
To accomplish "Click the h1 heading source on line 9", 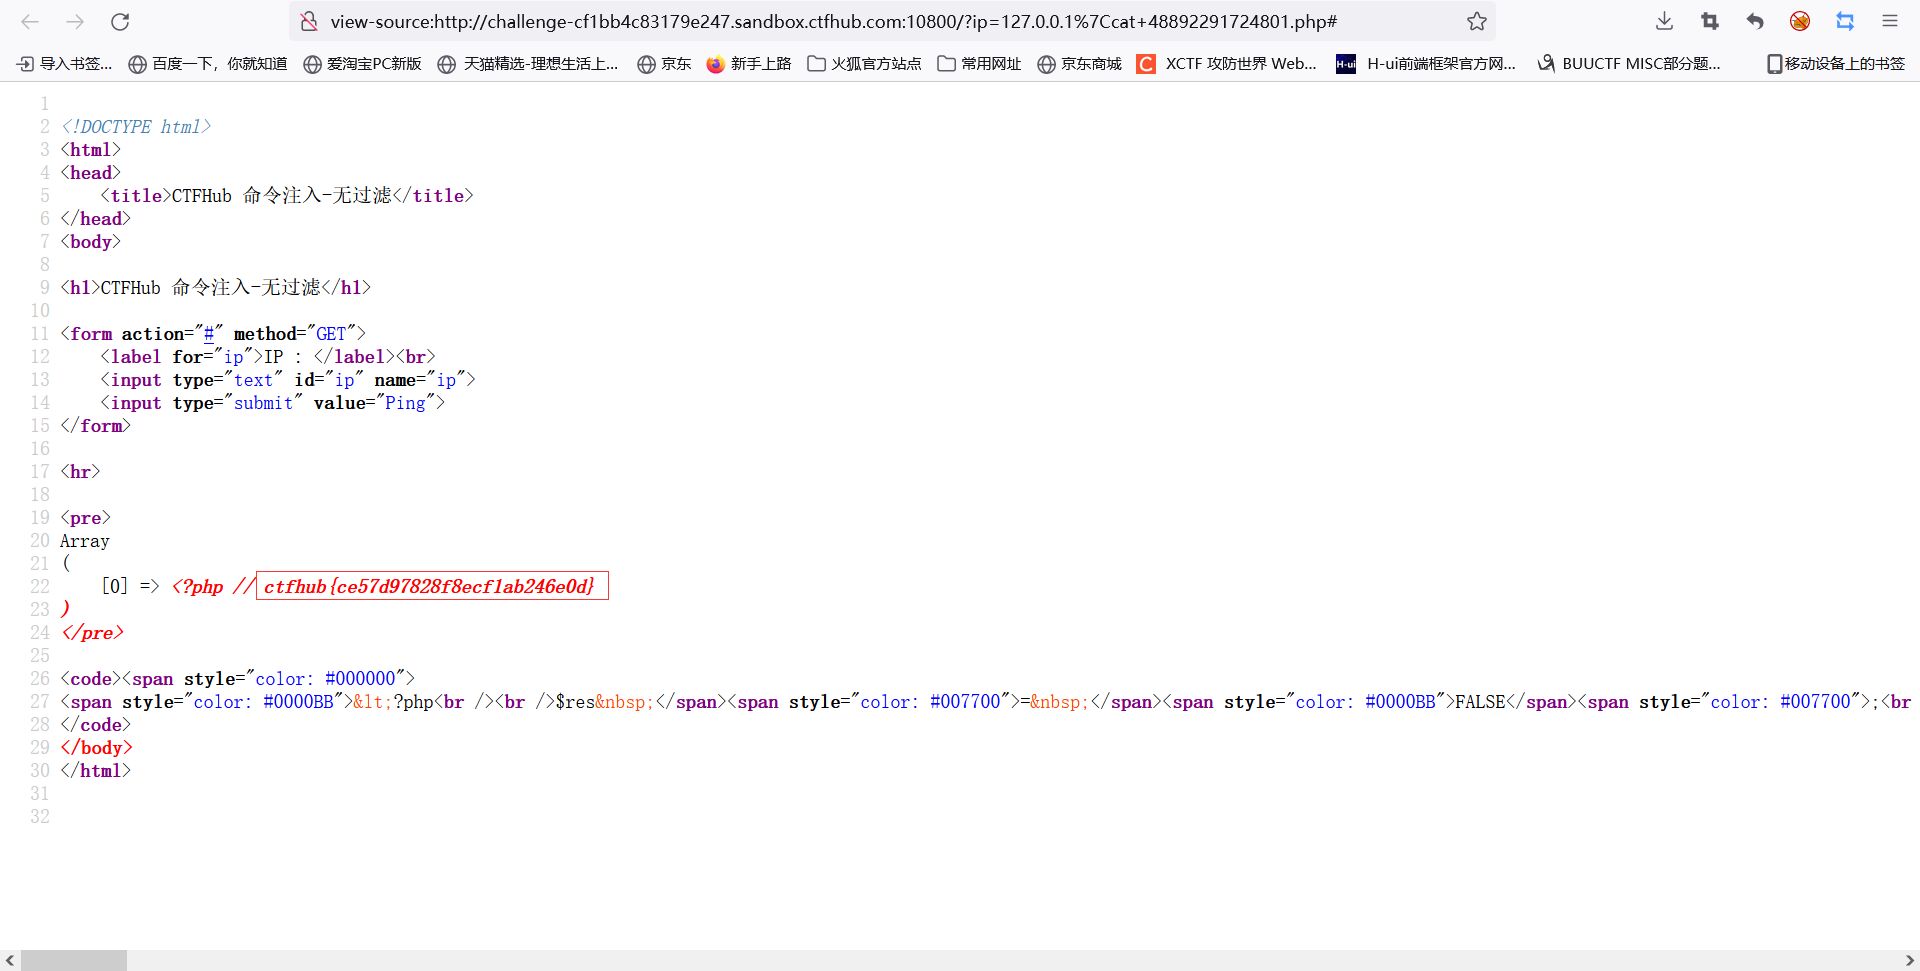I will tap(216, 288).
